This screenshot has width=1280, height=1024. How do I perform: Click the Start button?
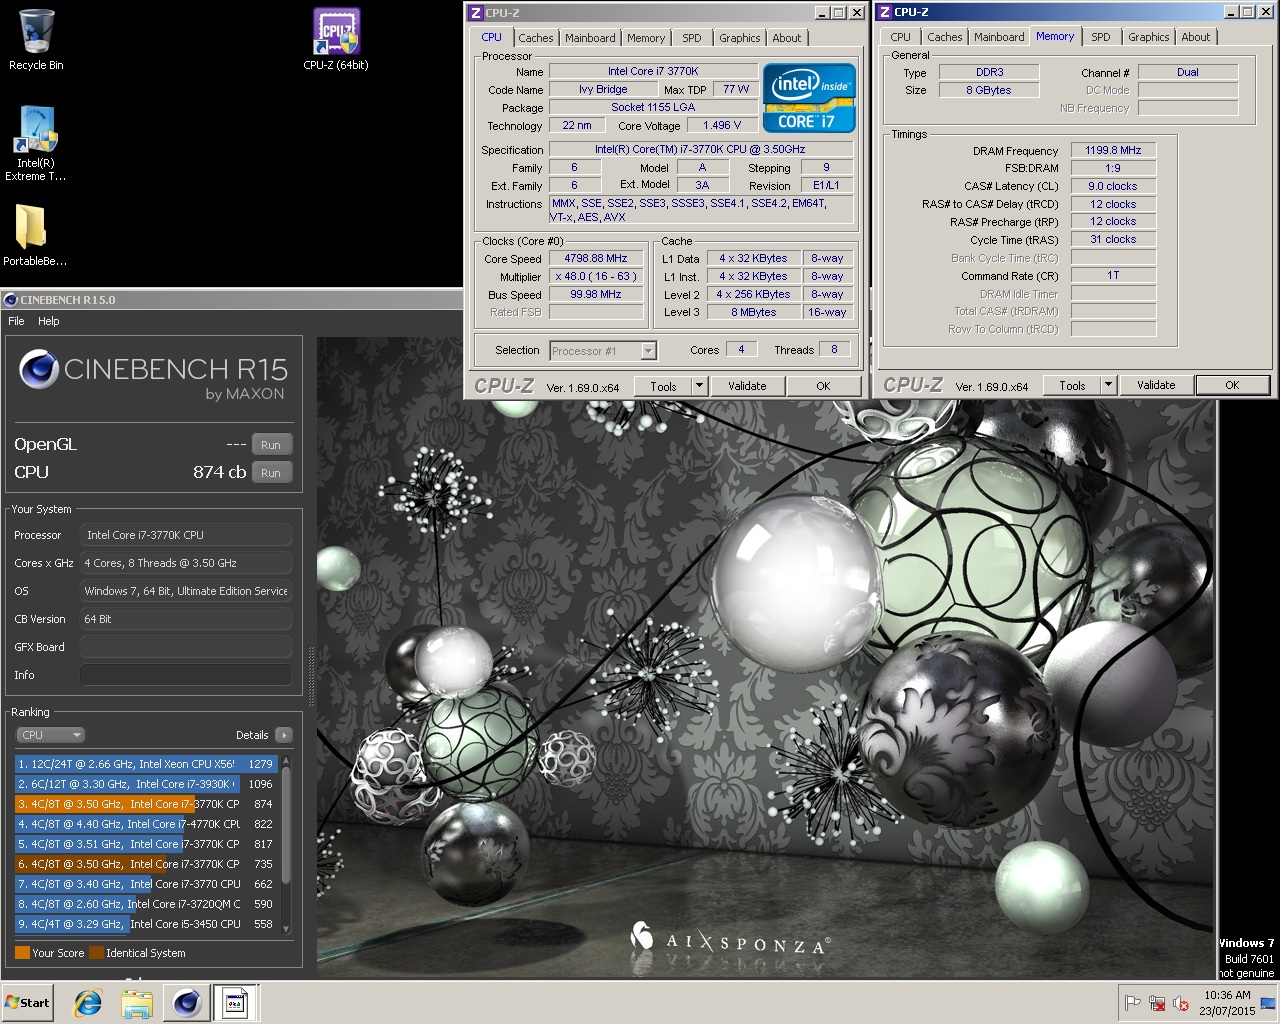click(29, 1003)
